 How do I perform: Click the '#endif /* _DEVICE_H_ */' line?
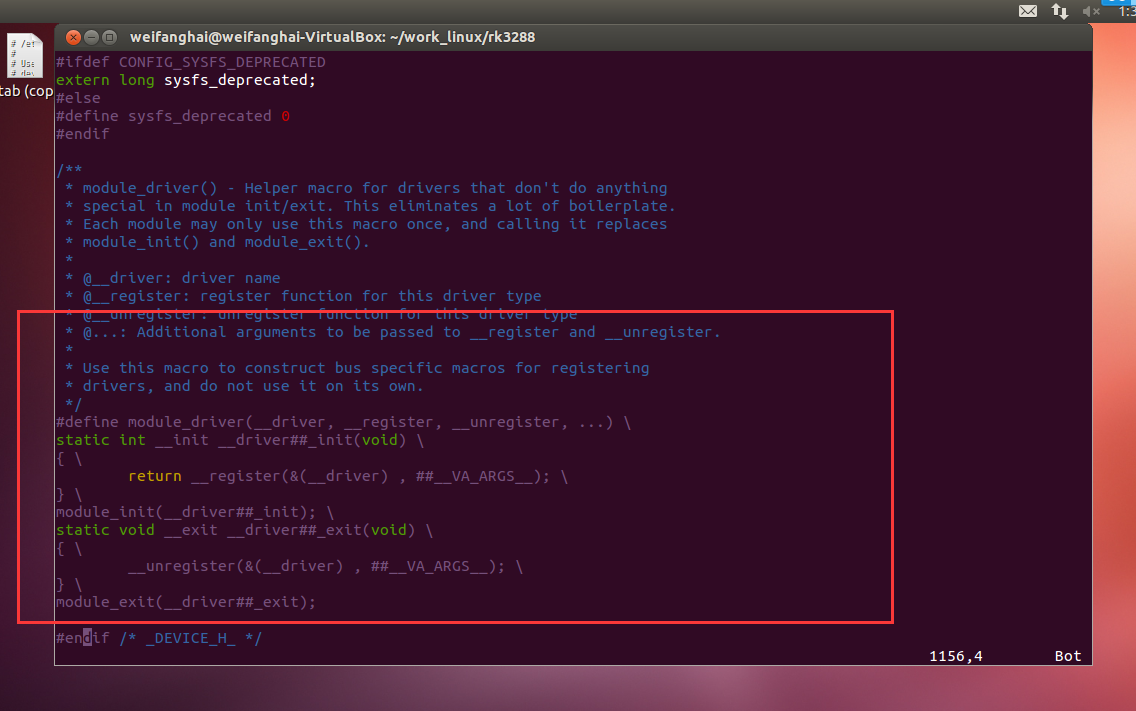pos(158,638)
